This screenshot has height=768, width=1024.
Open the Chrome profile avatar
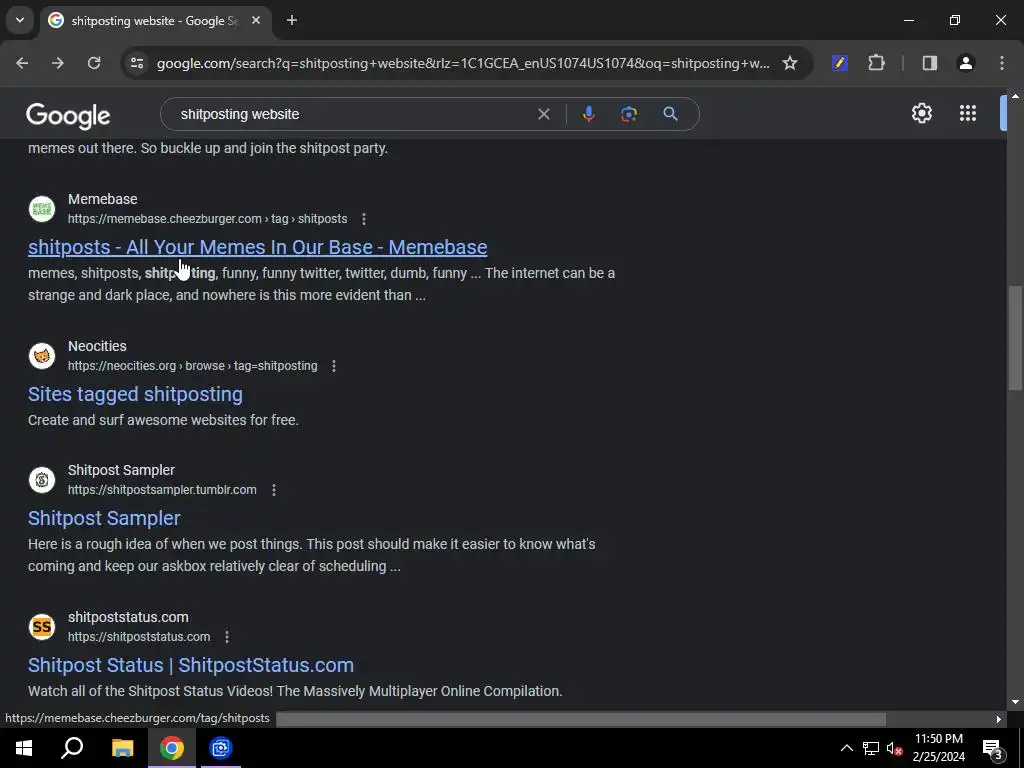pyautogui.click(x=965, y=63)
